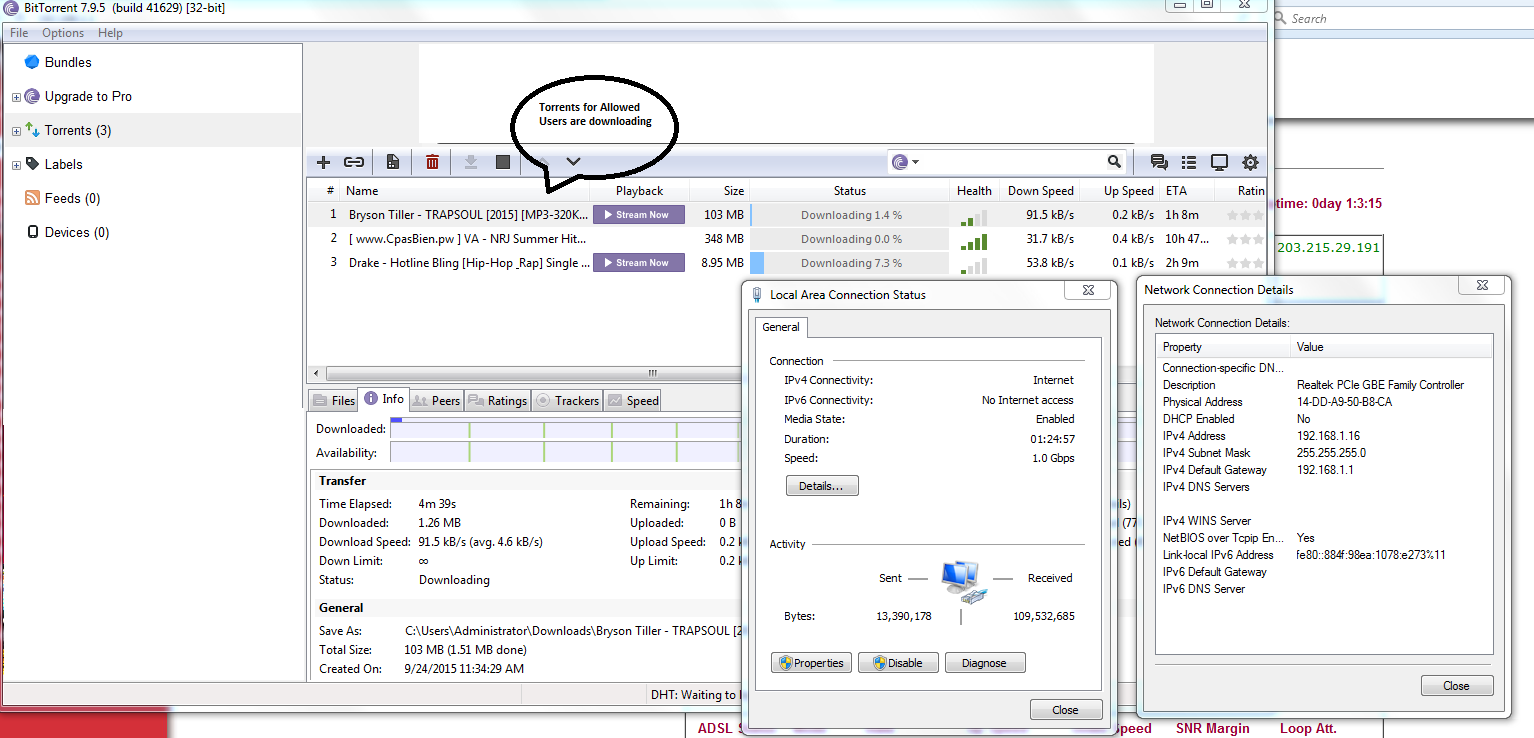The image size is (1534, 738).
Task: Click the Upgrade to Pro sidebar icon
Action: (x=32, y=96)
